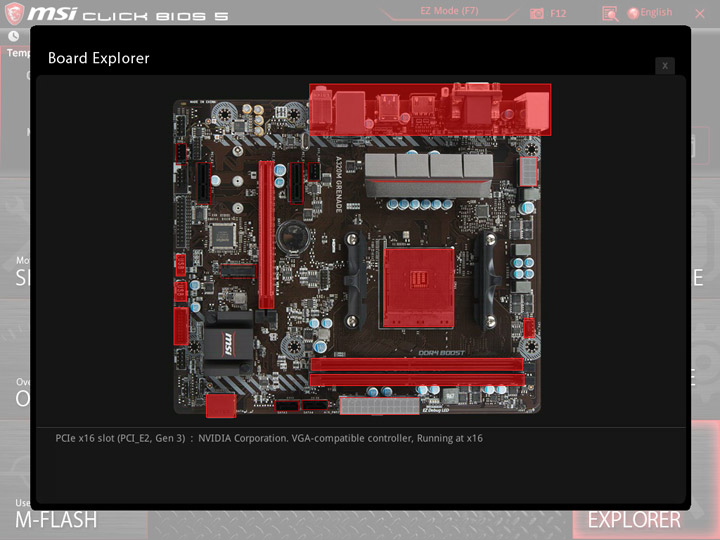
Task: Click the left SATA port at board bottom
Action: tap(287, 406)
